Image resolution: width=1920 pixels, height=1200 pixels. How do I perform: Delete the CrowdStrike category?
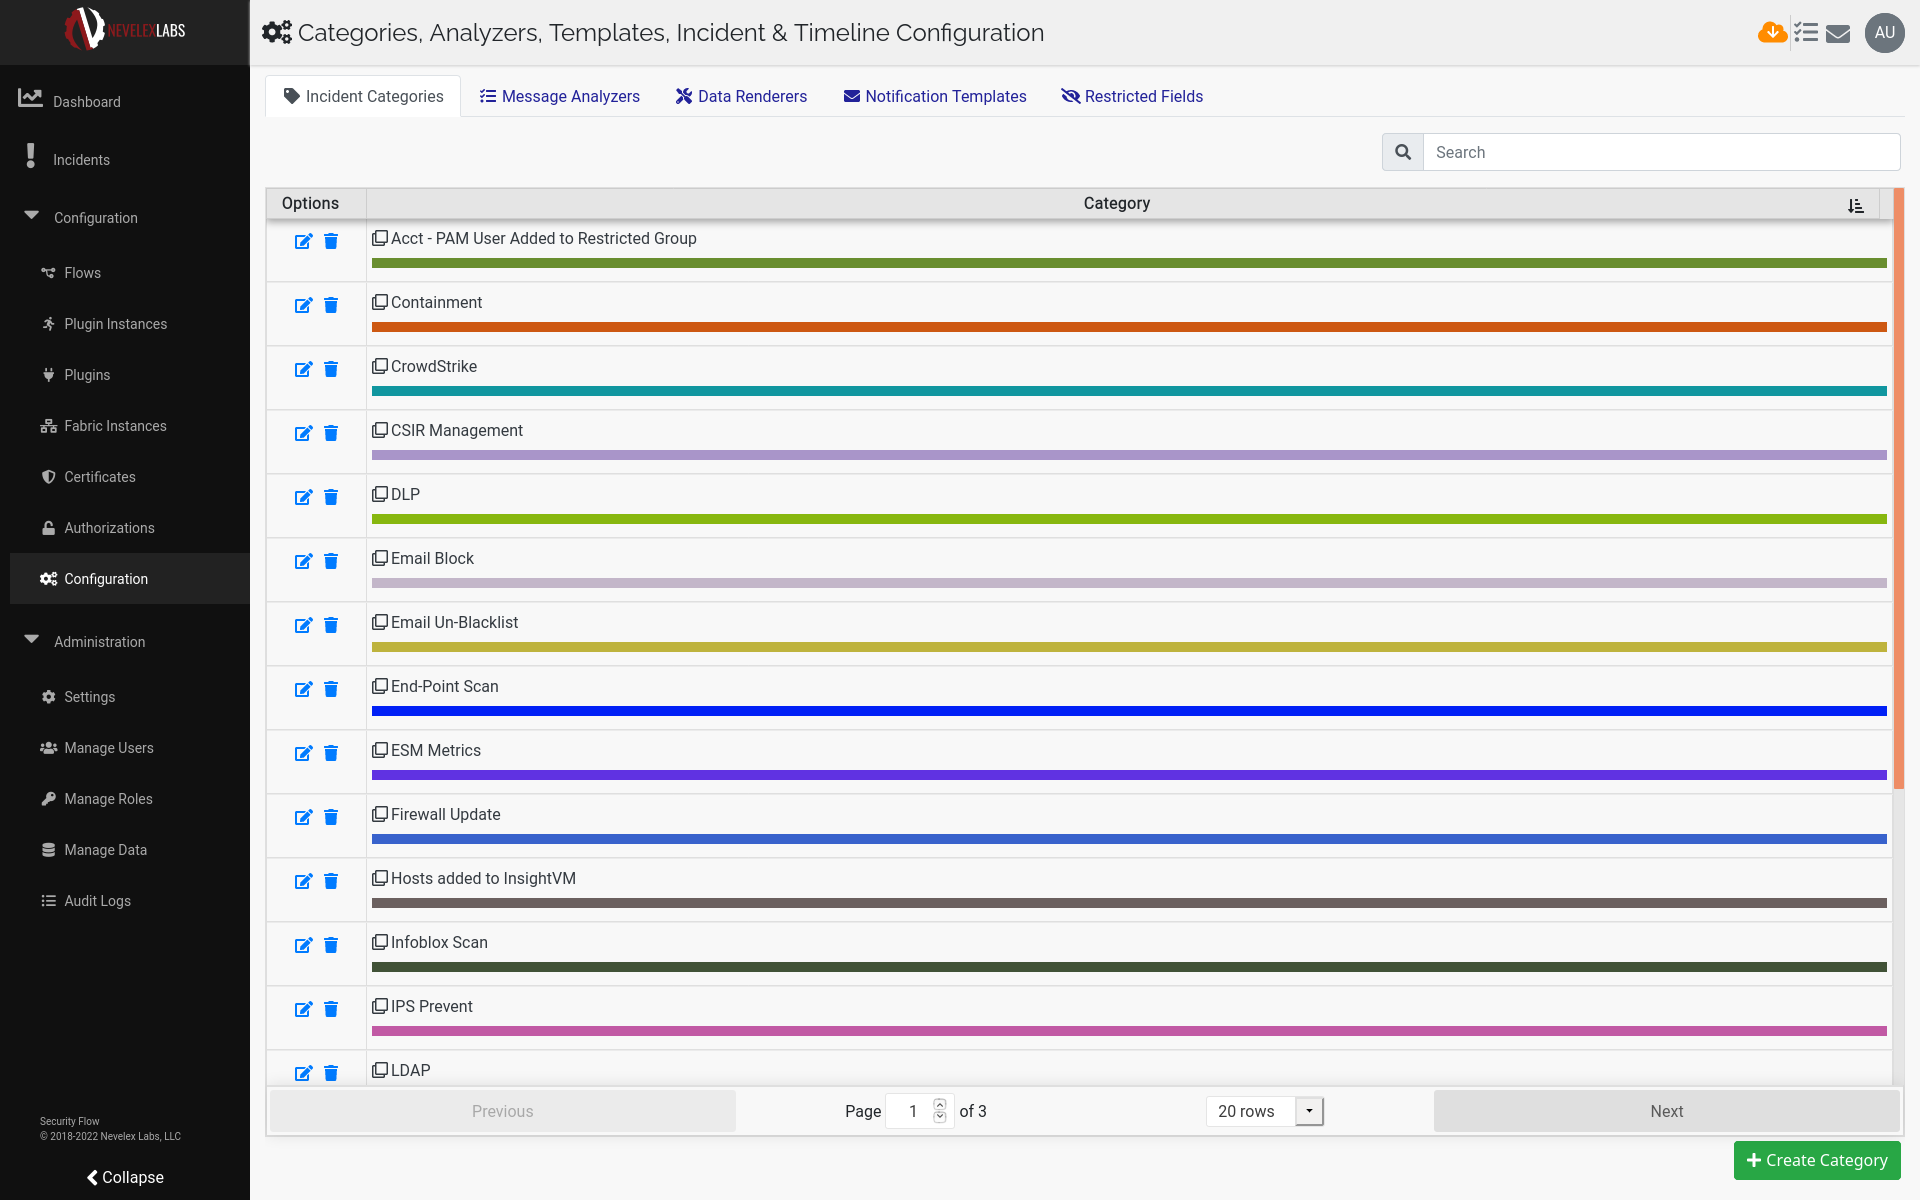click(331, 369)
